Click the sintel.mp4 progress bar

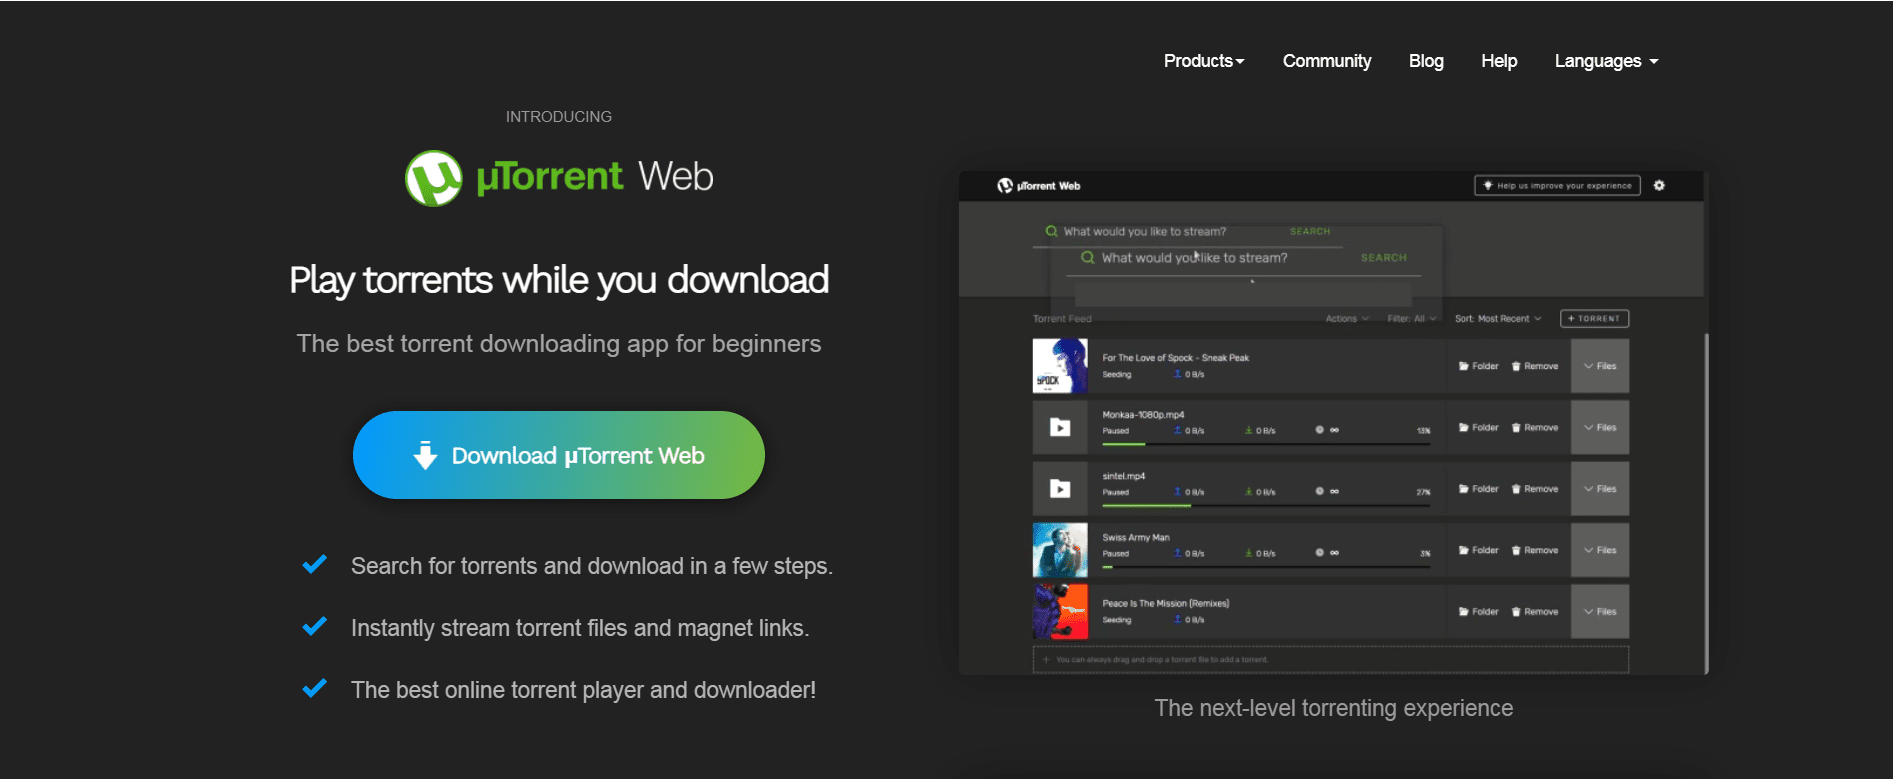pos(1266,505)
